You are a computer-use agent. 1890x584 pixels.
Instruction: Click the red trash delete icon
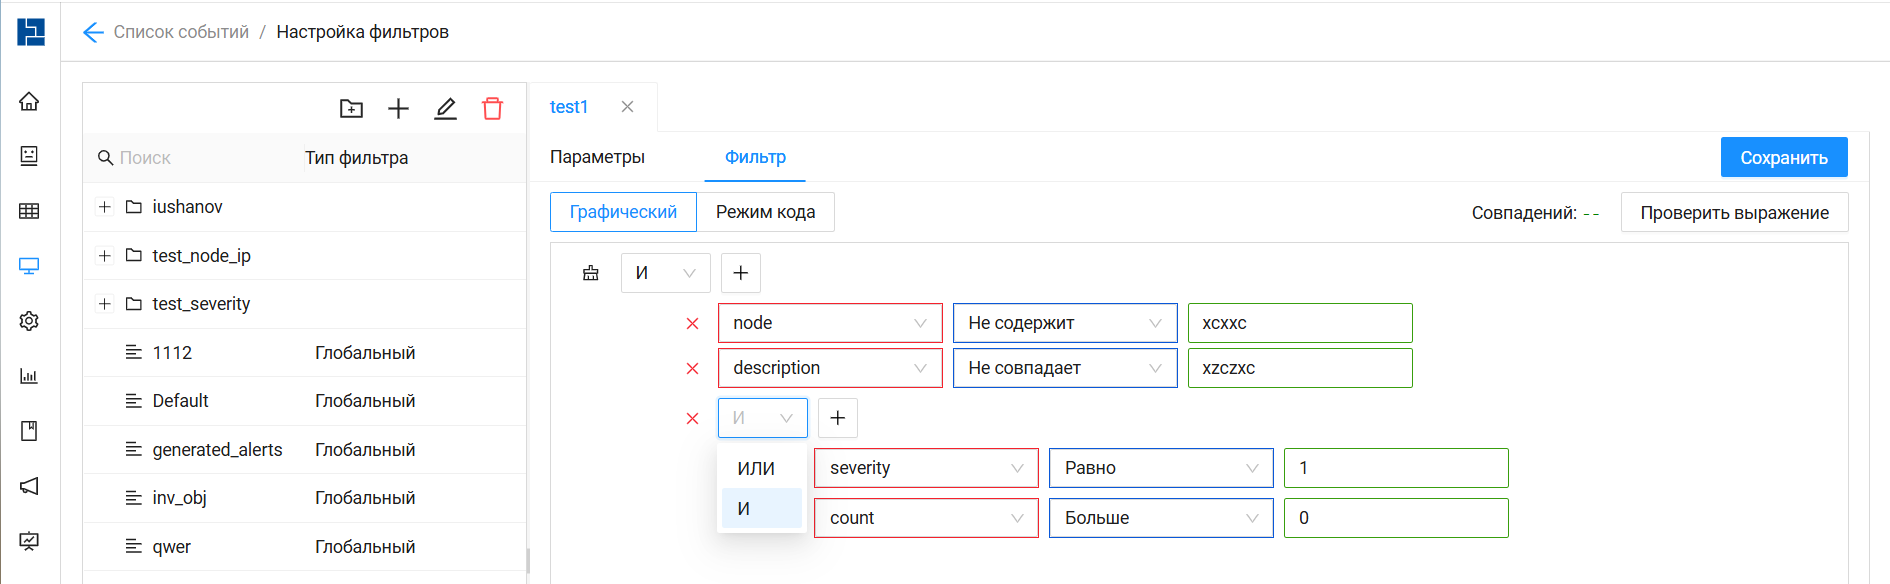(492, 108)
